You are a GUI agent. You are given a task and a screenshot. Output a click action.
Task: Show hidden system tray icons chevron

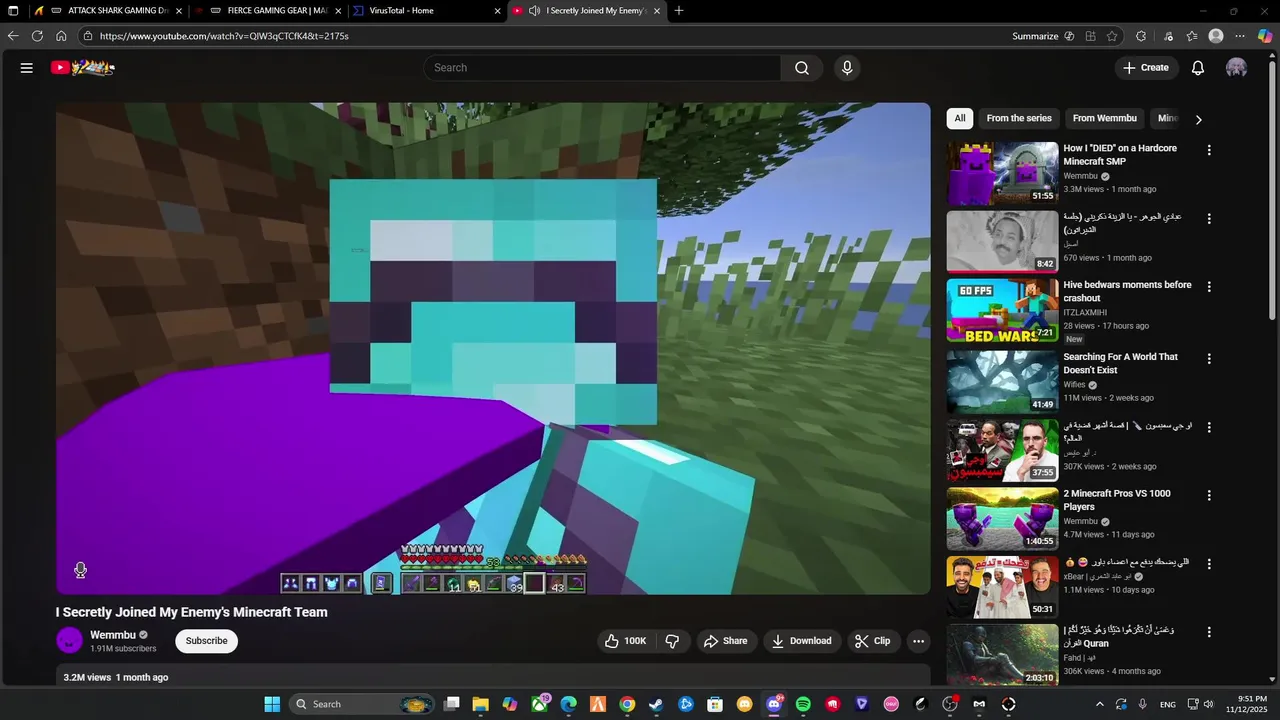(1100, 704)
